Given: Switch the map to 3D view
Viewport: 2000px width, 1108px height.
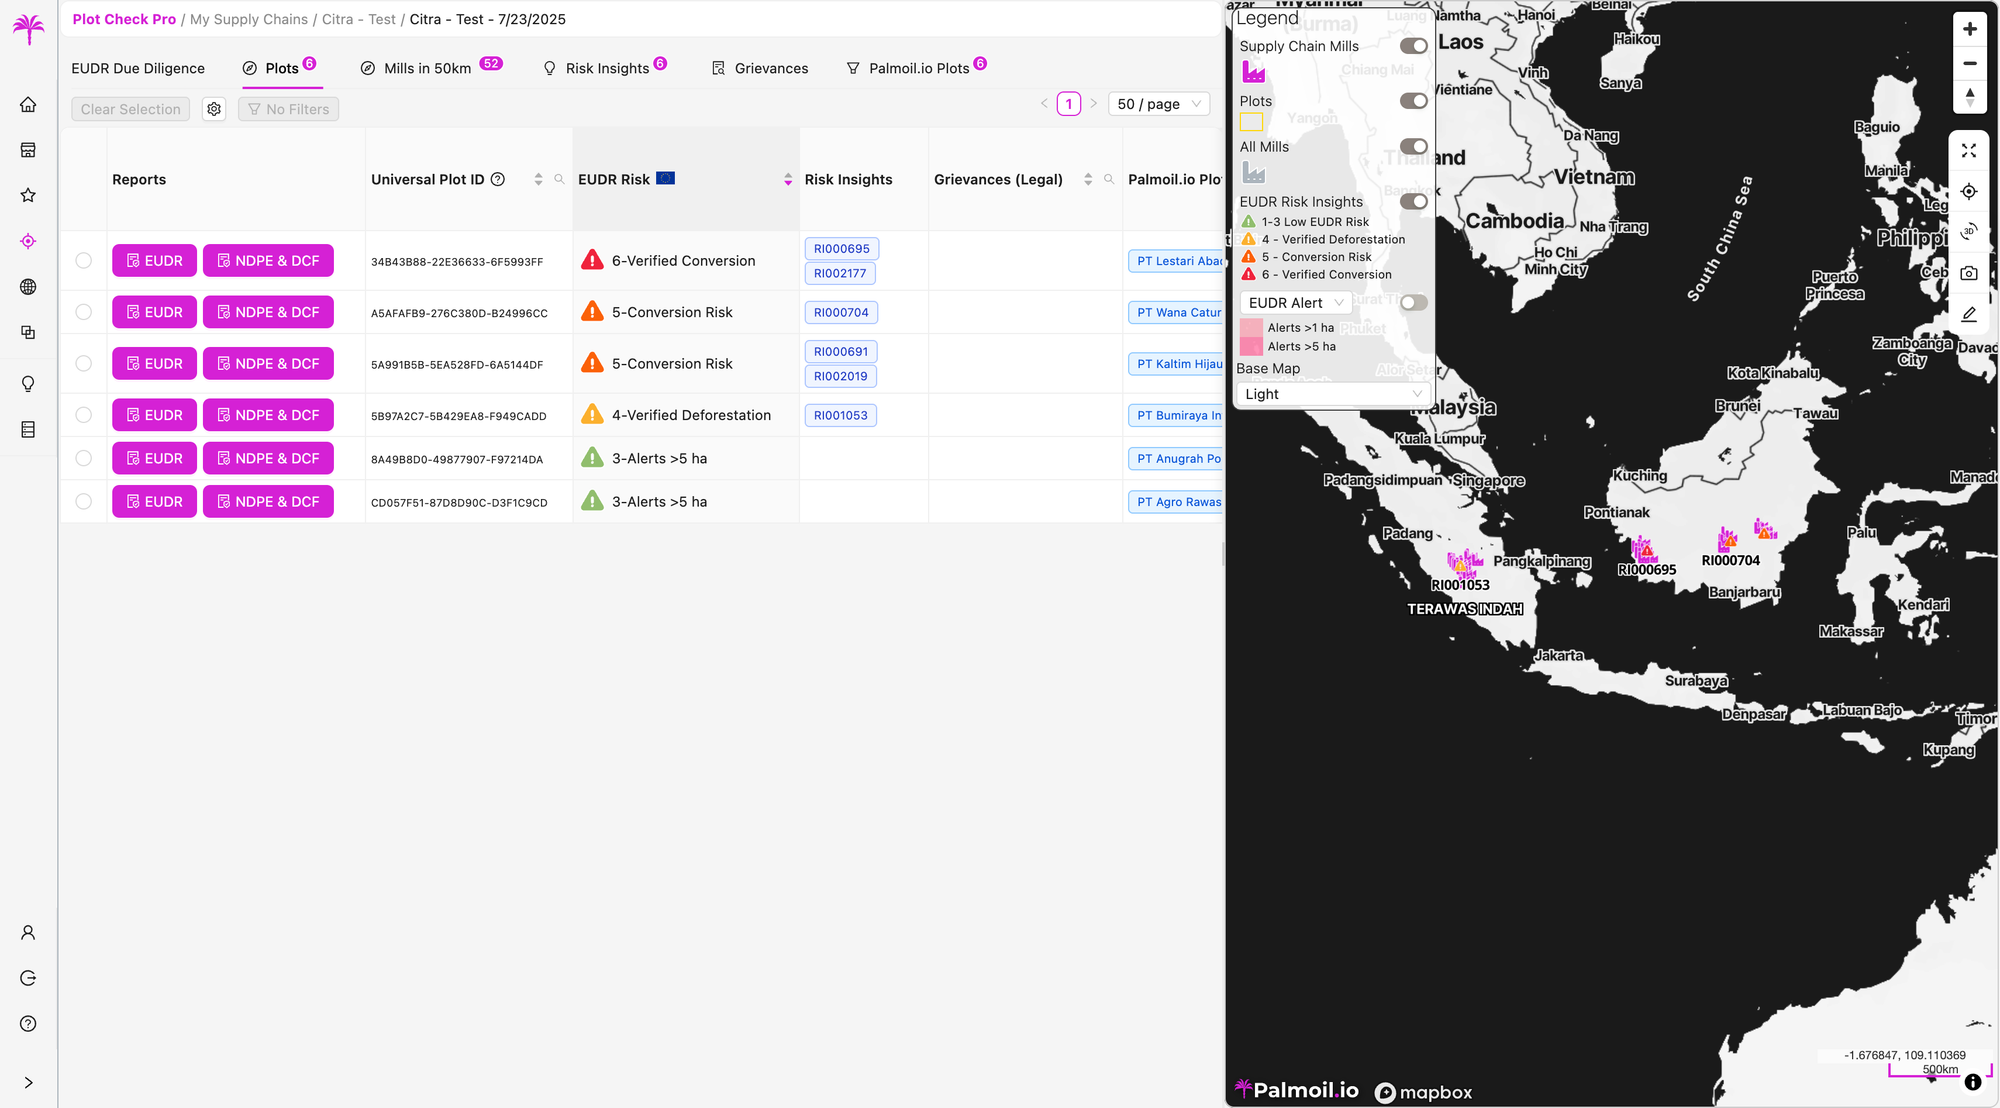Looking at the screenshot, I should click(1969, 232).
